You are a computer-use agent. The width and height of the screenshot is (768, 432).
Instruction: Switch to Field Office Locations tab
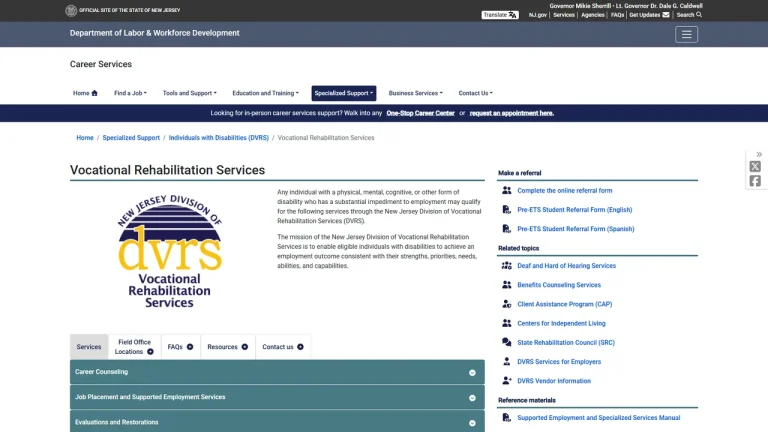click(x=134, y=347)
